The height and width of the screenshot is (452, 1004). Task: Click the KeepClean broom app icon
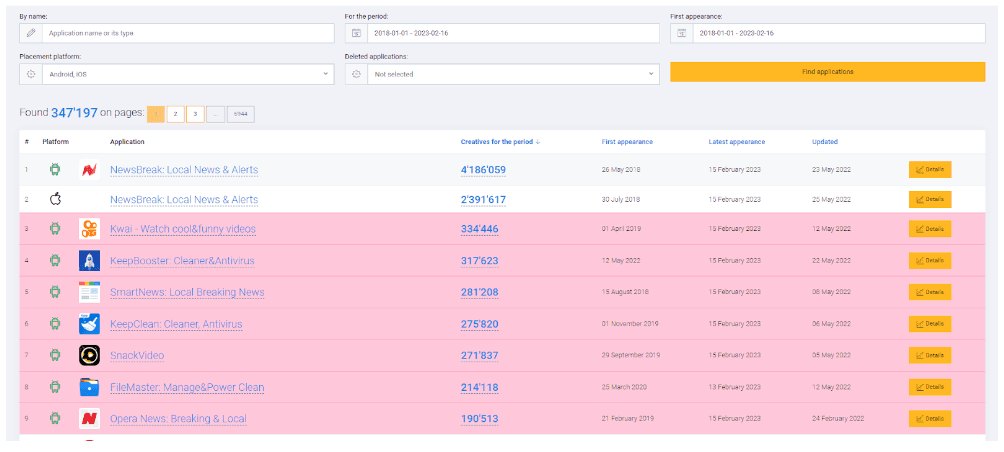click(x=89, y=324)
